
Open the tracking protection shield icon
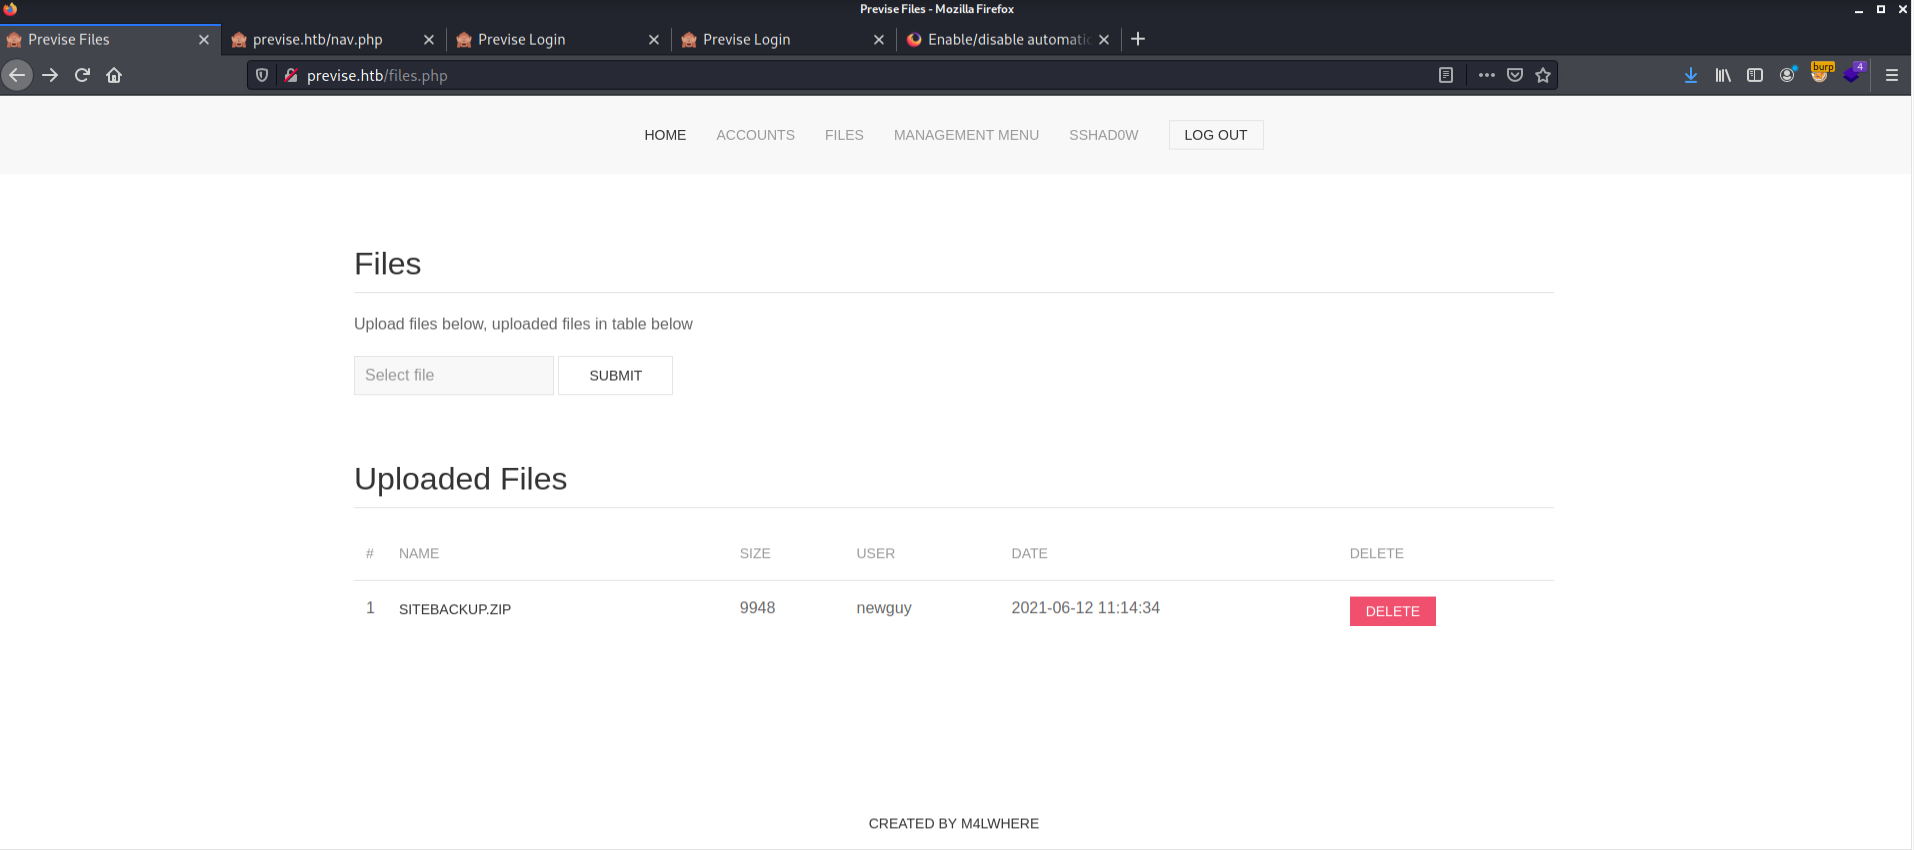click(262, 75)
